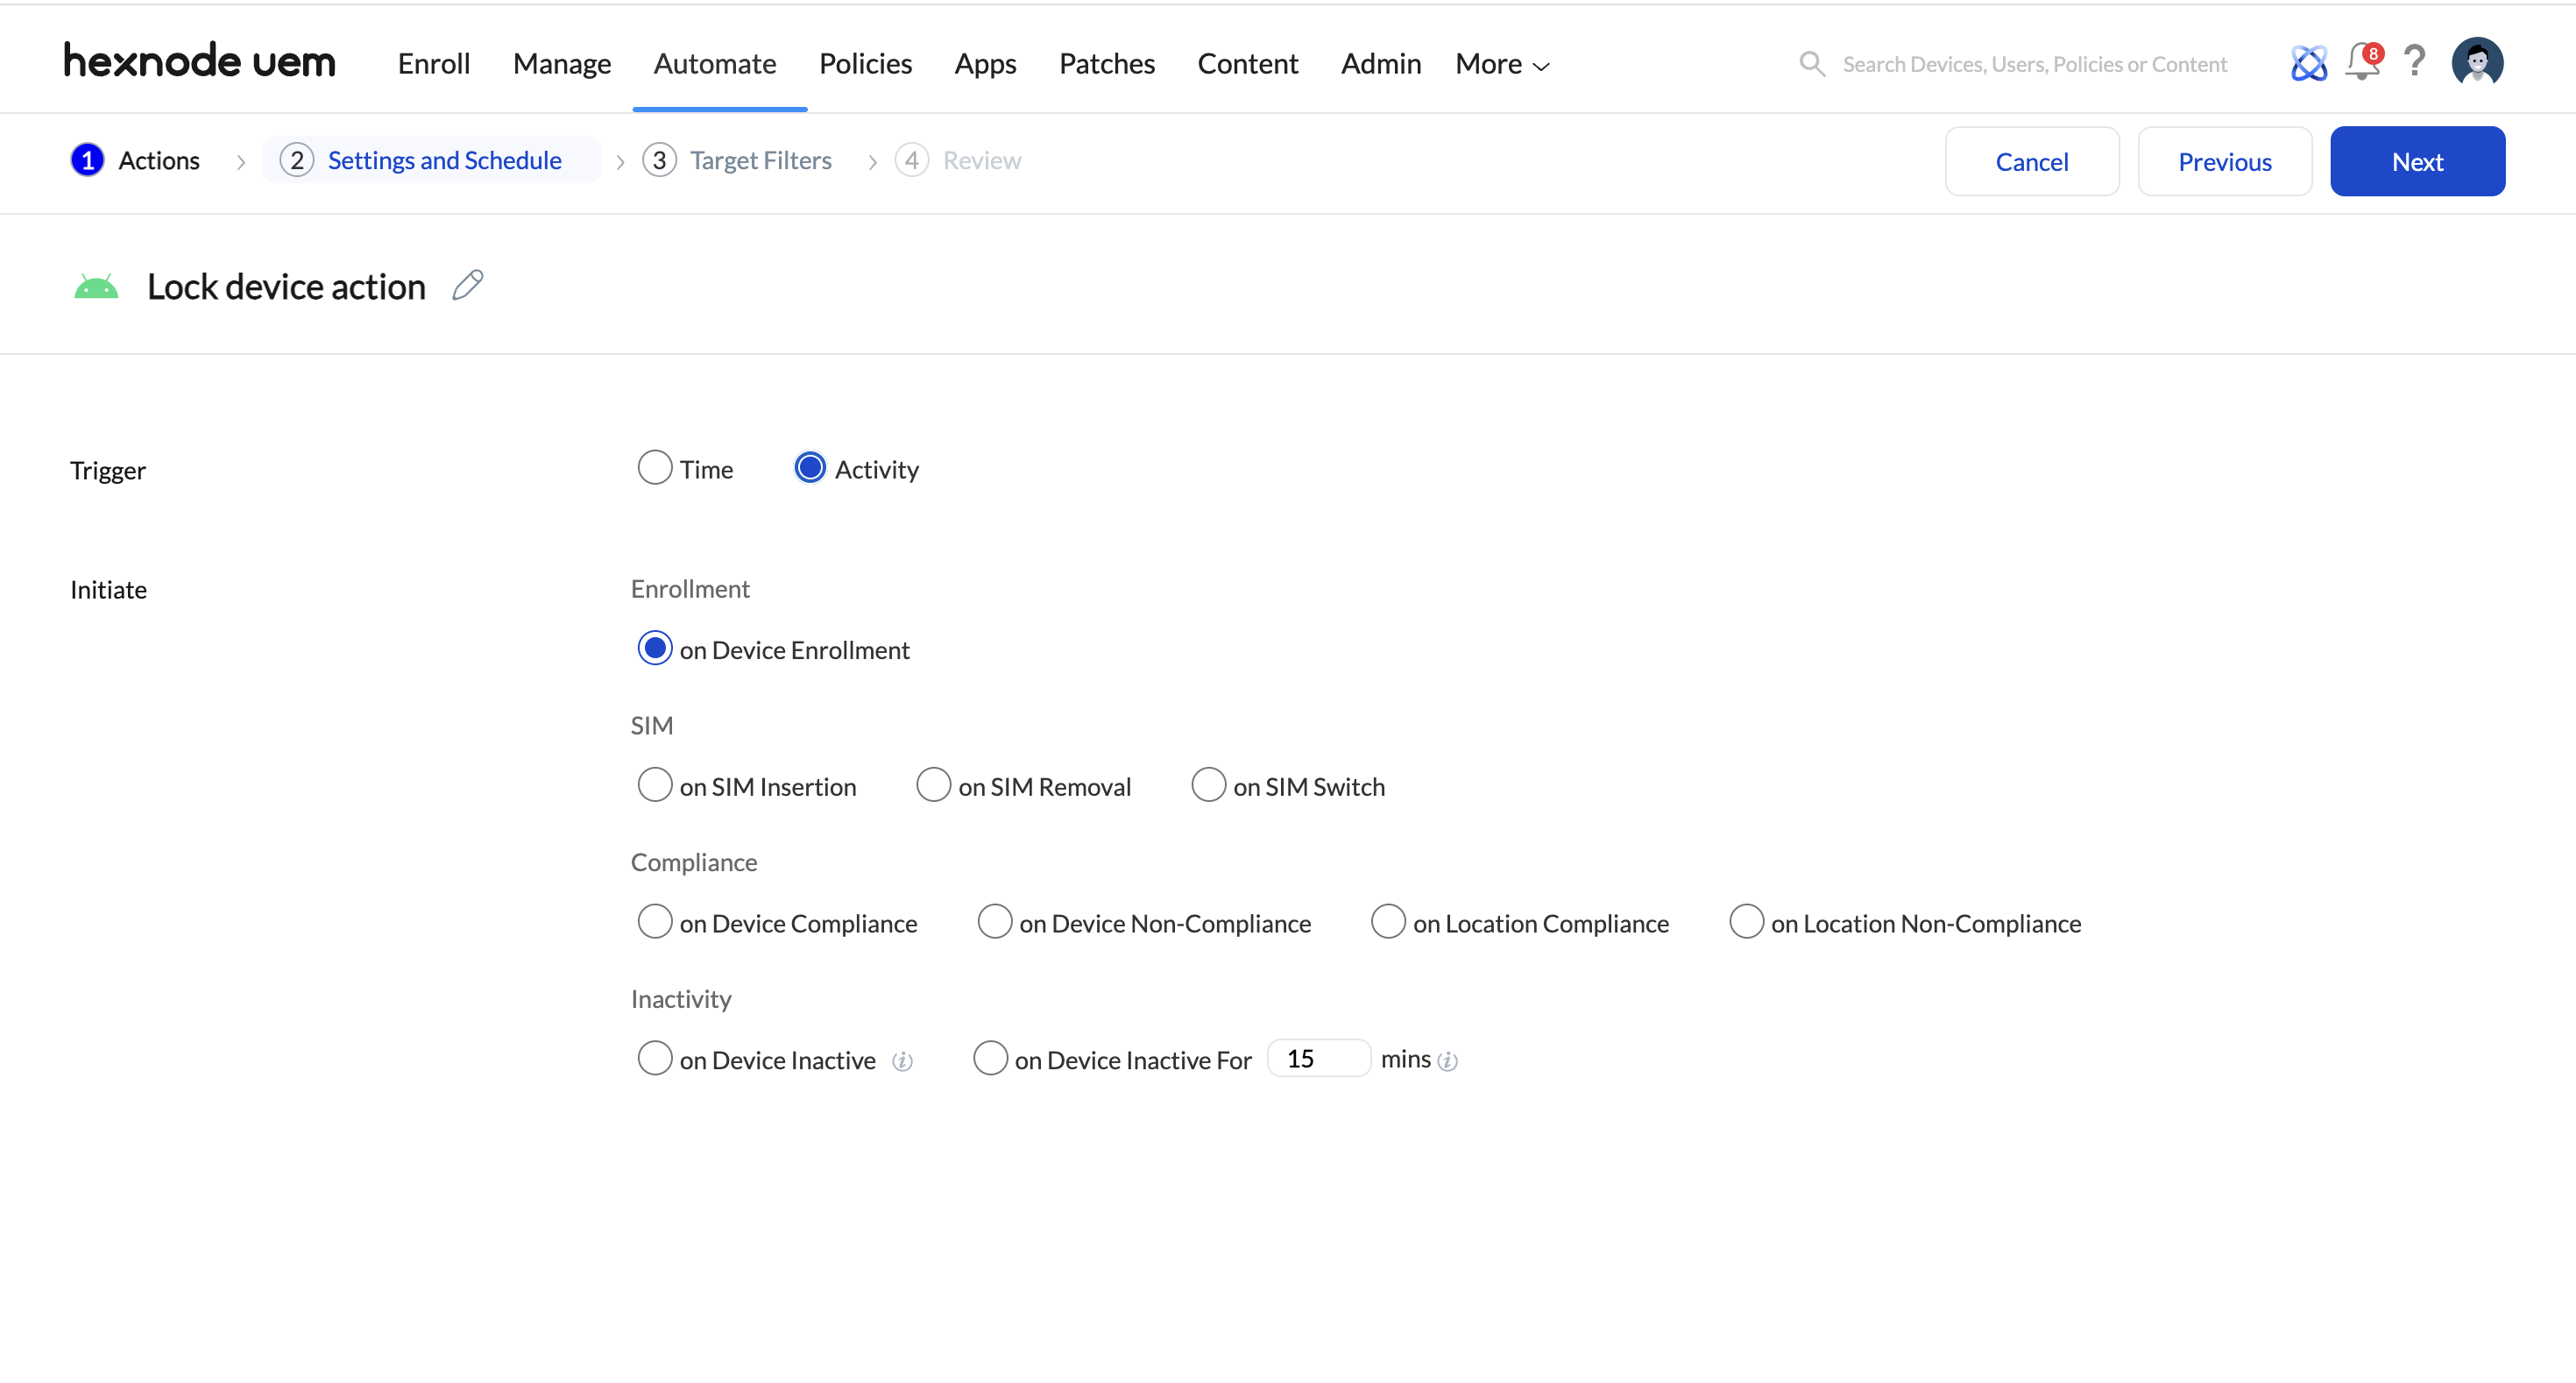This screenshot has height=1383, width=2576.
Task: Open the user profile avatar
Action: pos(2477,61)
